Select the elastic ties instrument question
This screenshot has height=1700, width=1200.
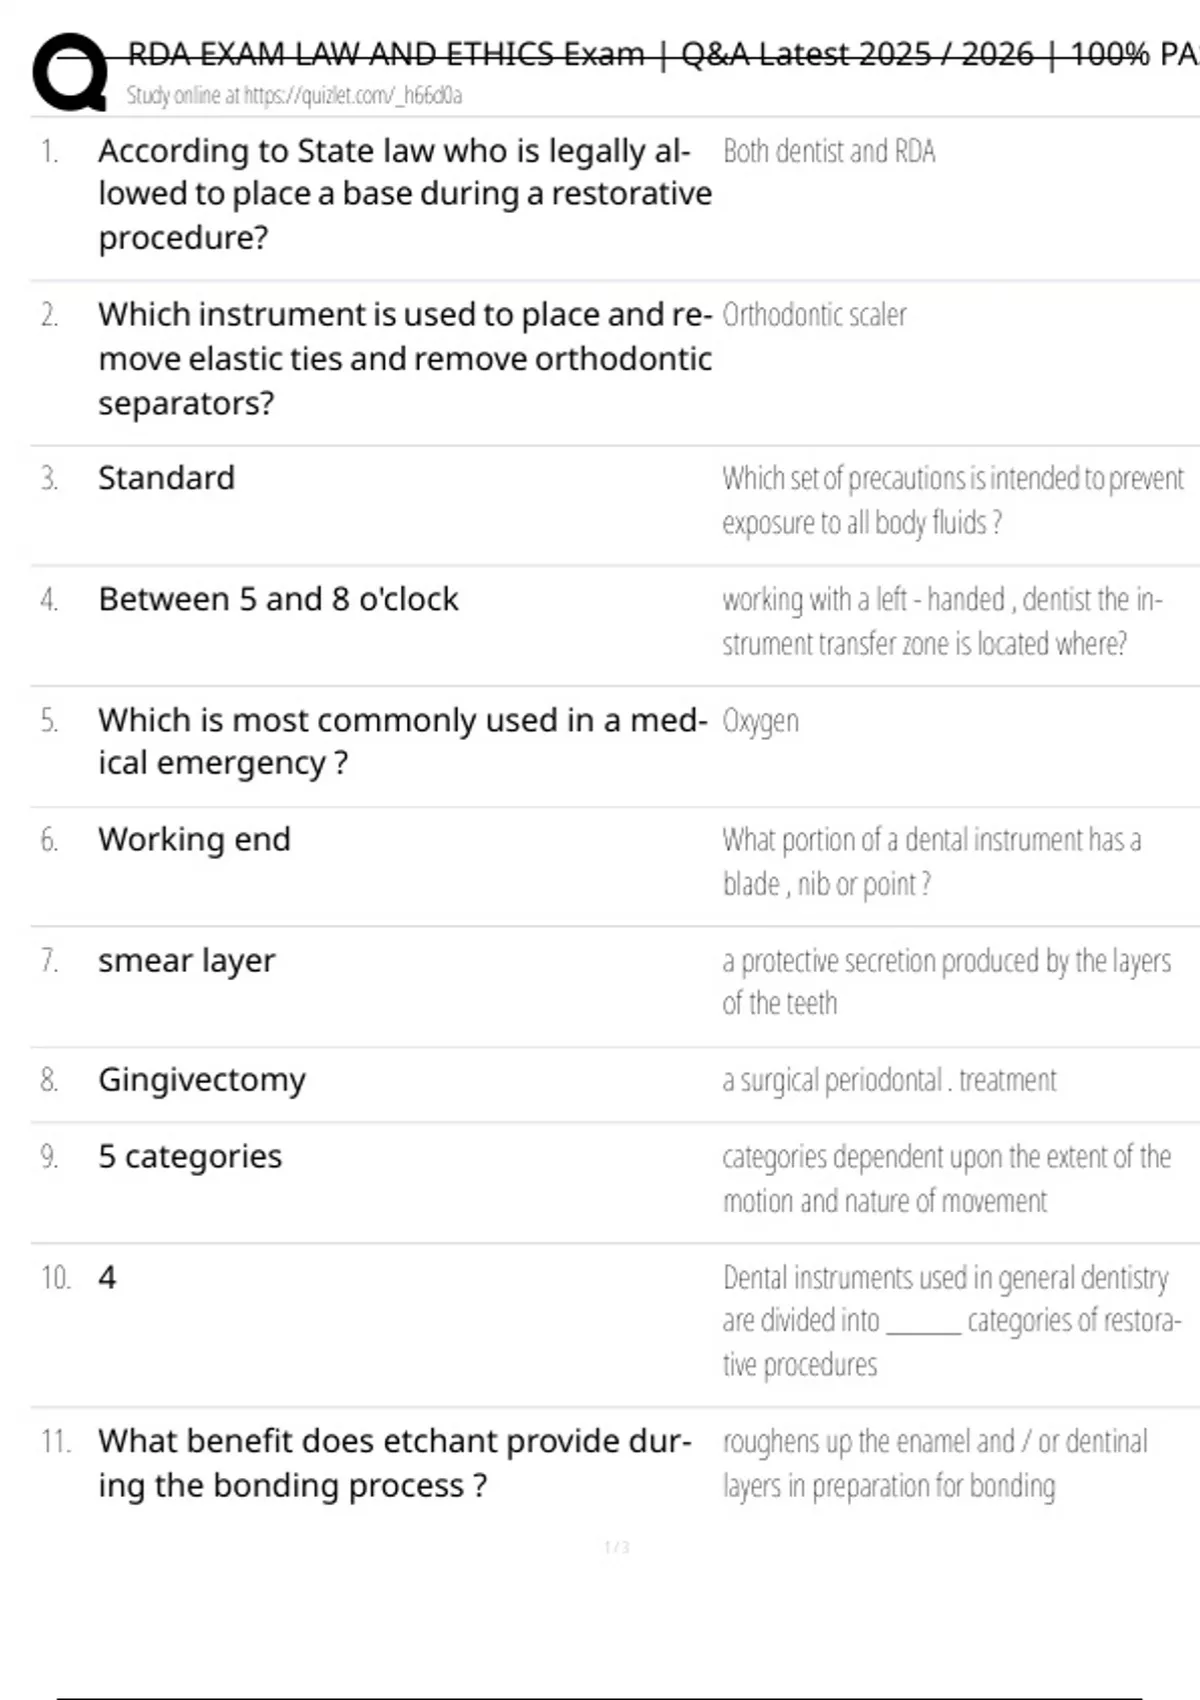[404, 359]
